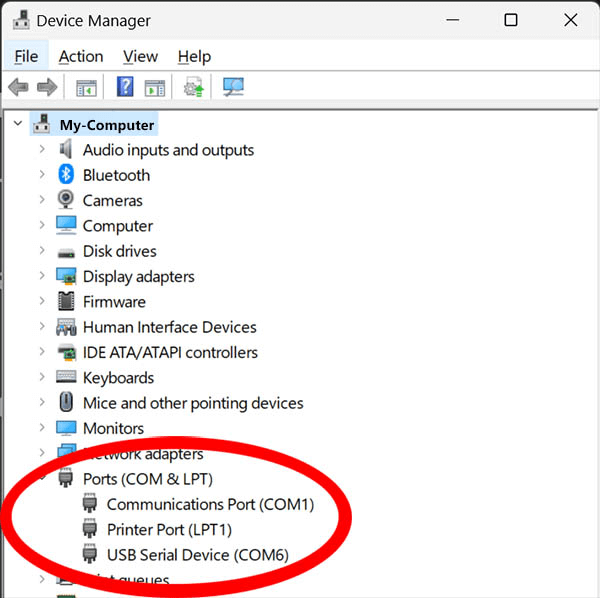Viewport: 600px width, 598px height.
Task: Click the Forward arrow toolbar button
Action: click(47, 87)
